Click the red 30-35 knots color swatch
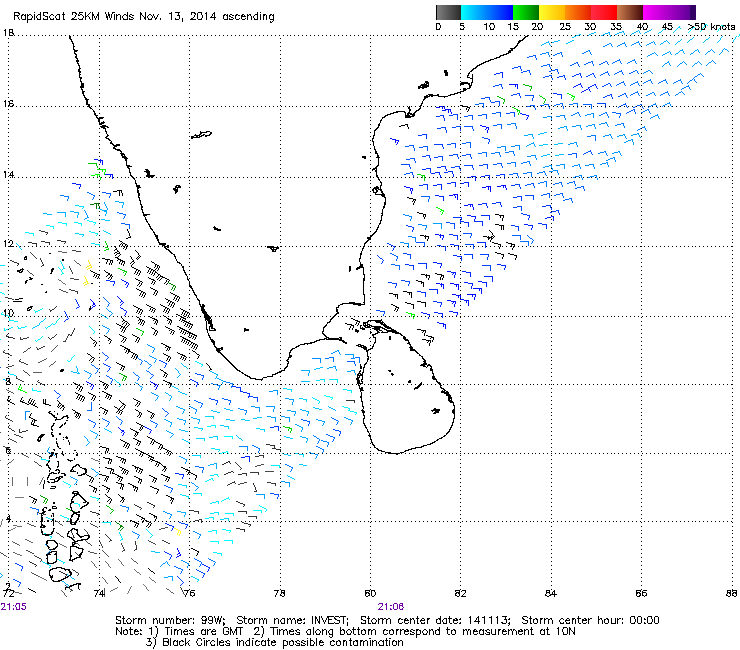Screen dimensions: 740x650 (x=603, y=12)
